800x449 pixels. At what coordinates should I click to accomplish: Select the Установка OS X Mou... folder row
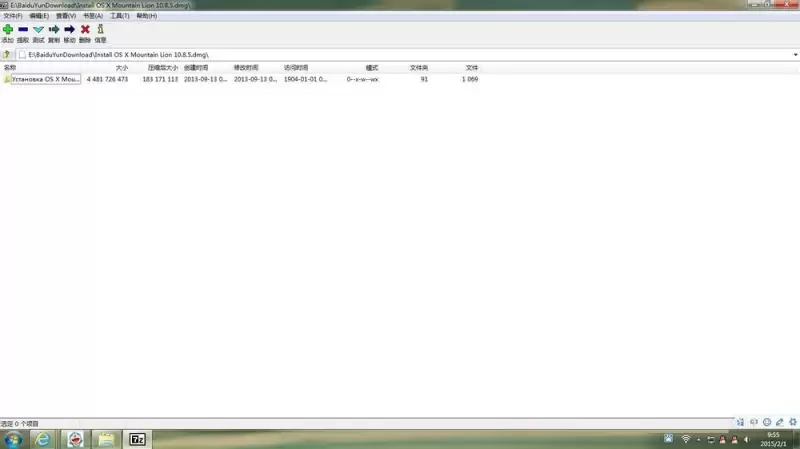coord(45,79)
